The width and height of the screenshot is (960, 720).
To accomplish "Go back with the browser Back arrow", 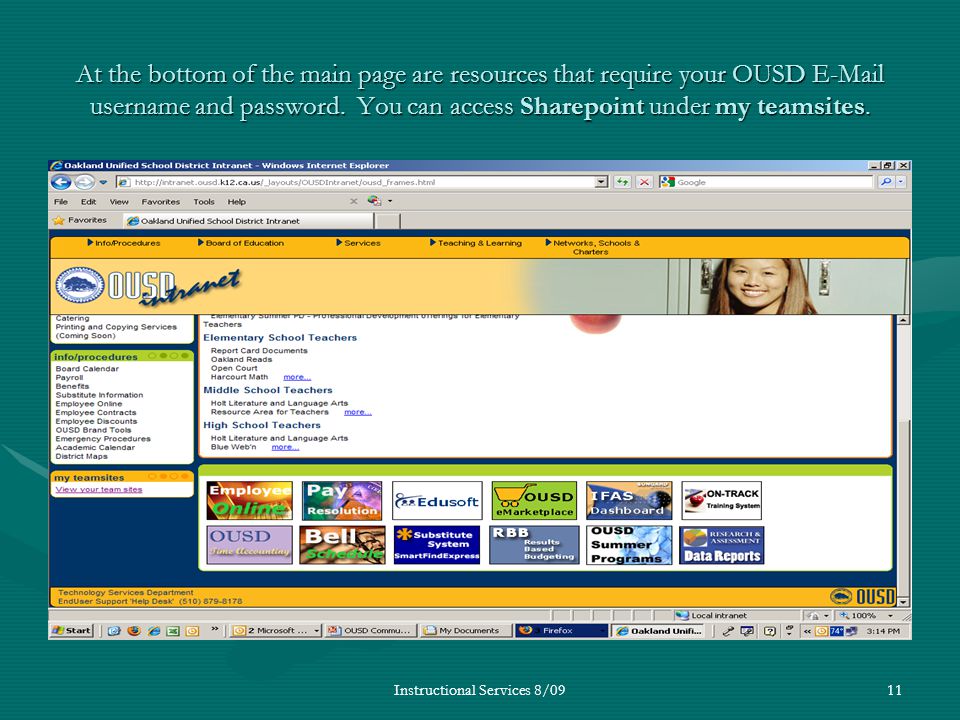I will point(61,182).
